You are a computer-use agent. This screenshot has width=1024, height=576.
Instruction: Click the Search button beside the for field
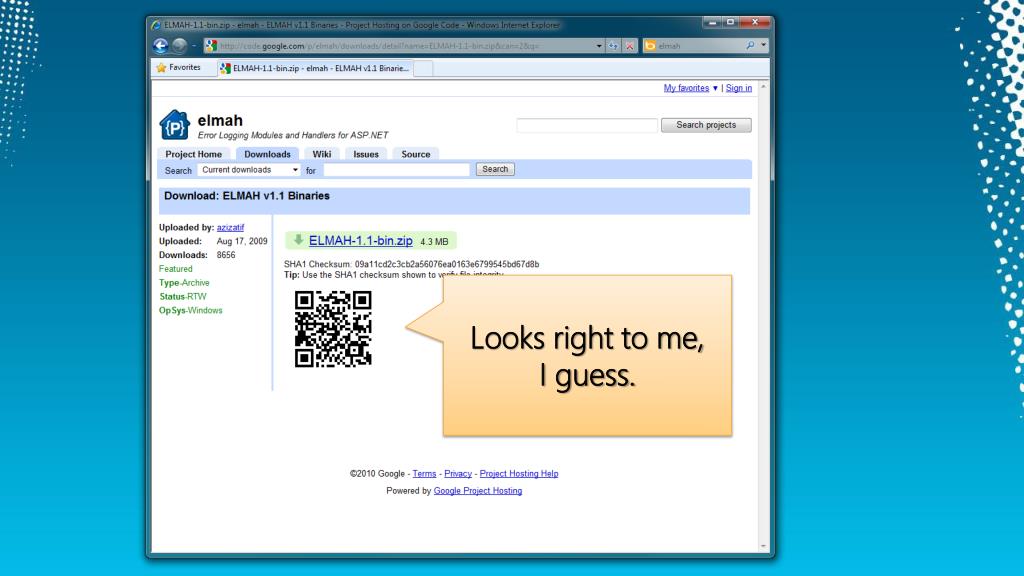tap(495, 169)
